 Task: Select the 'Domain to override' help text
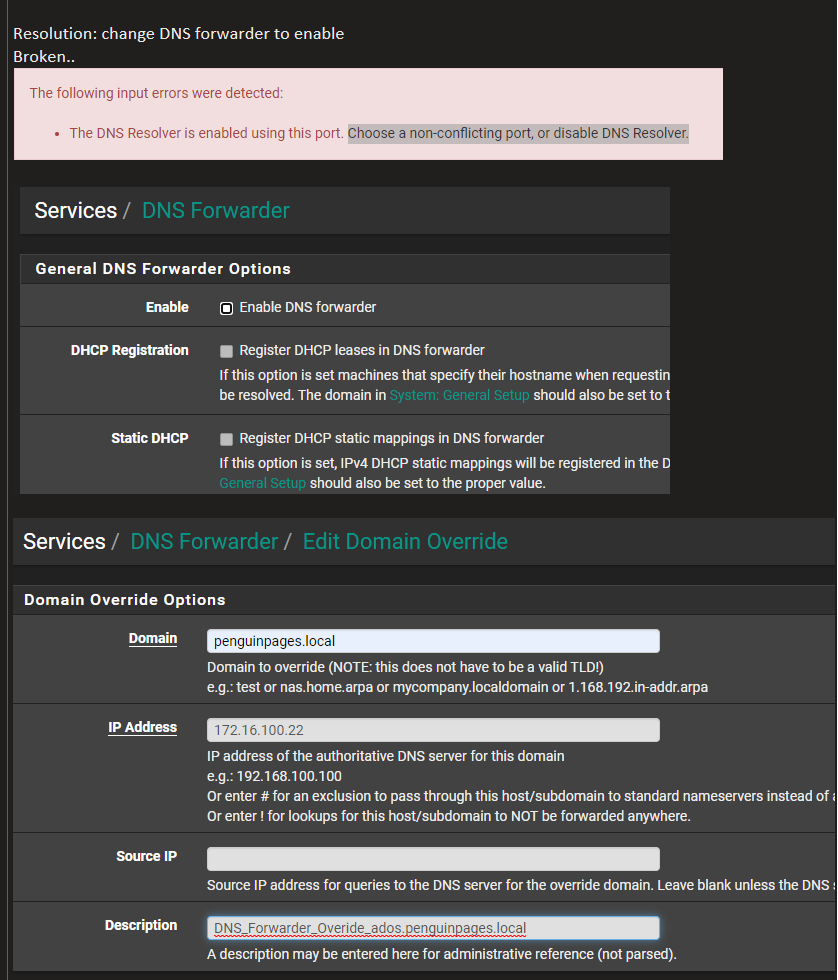tap(405, 668)
